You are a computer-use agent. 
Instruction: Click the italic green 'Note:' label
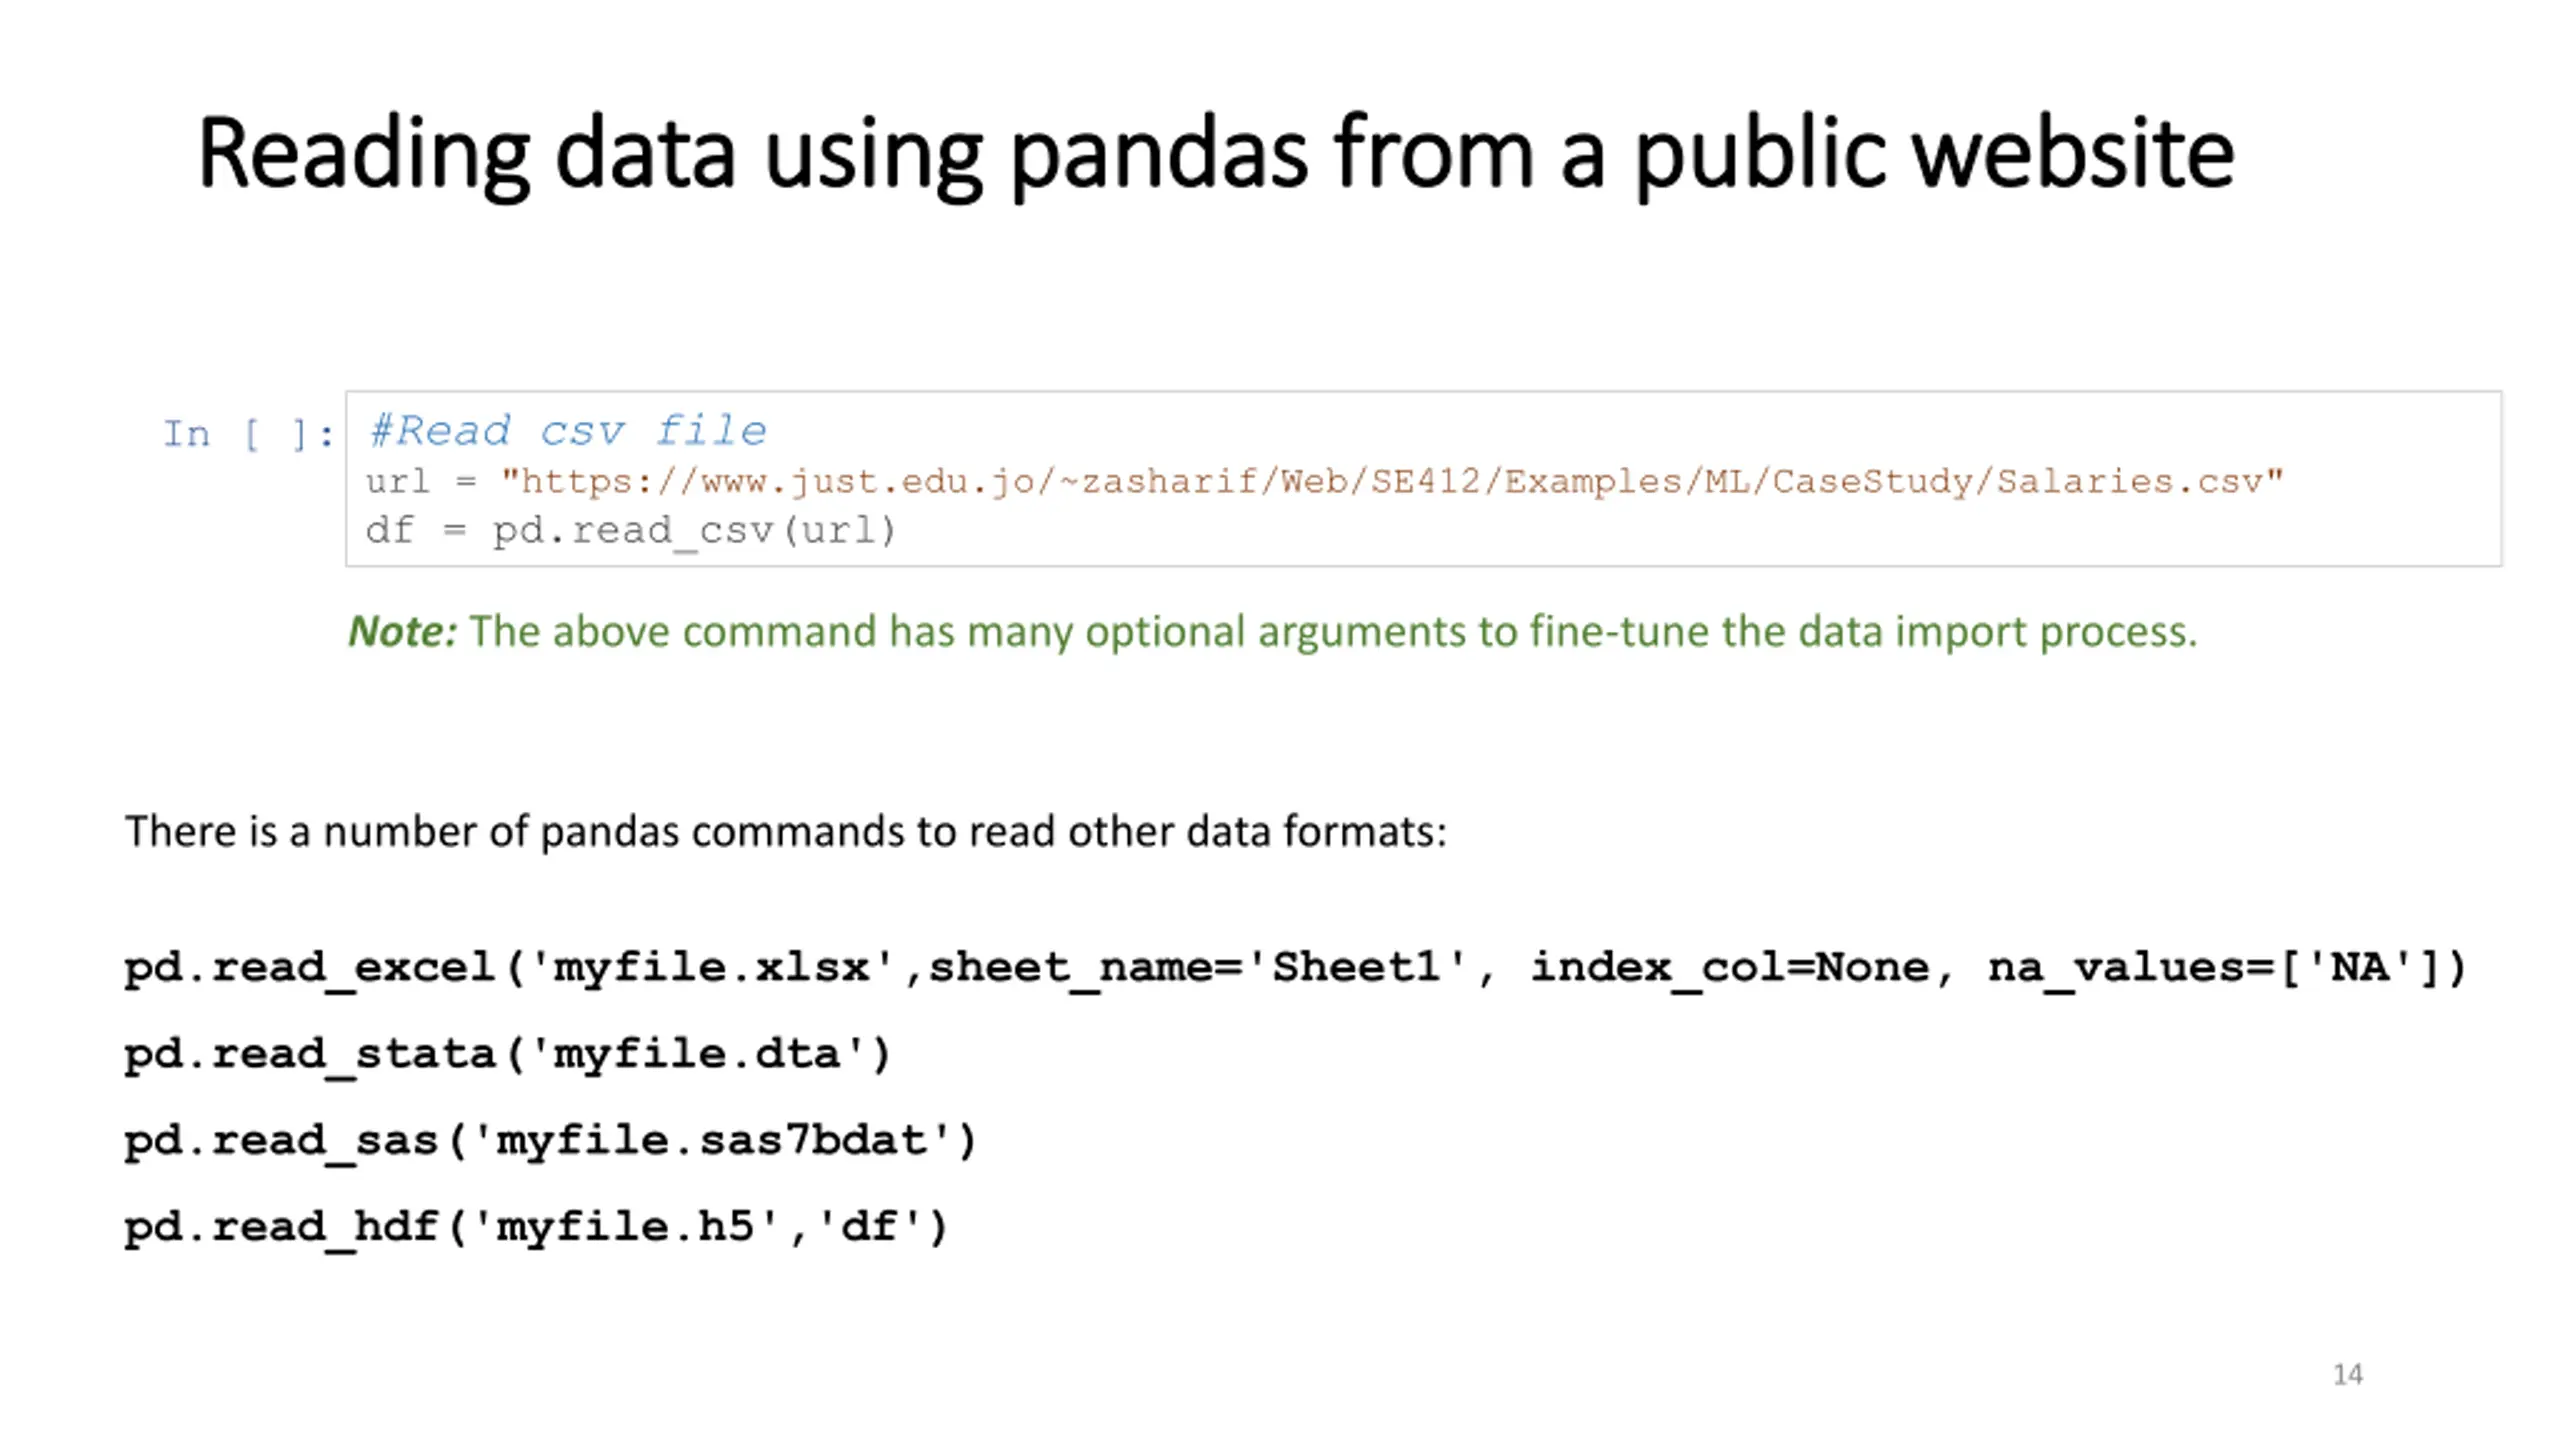402,631
